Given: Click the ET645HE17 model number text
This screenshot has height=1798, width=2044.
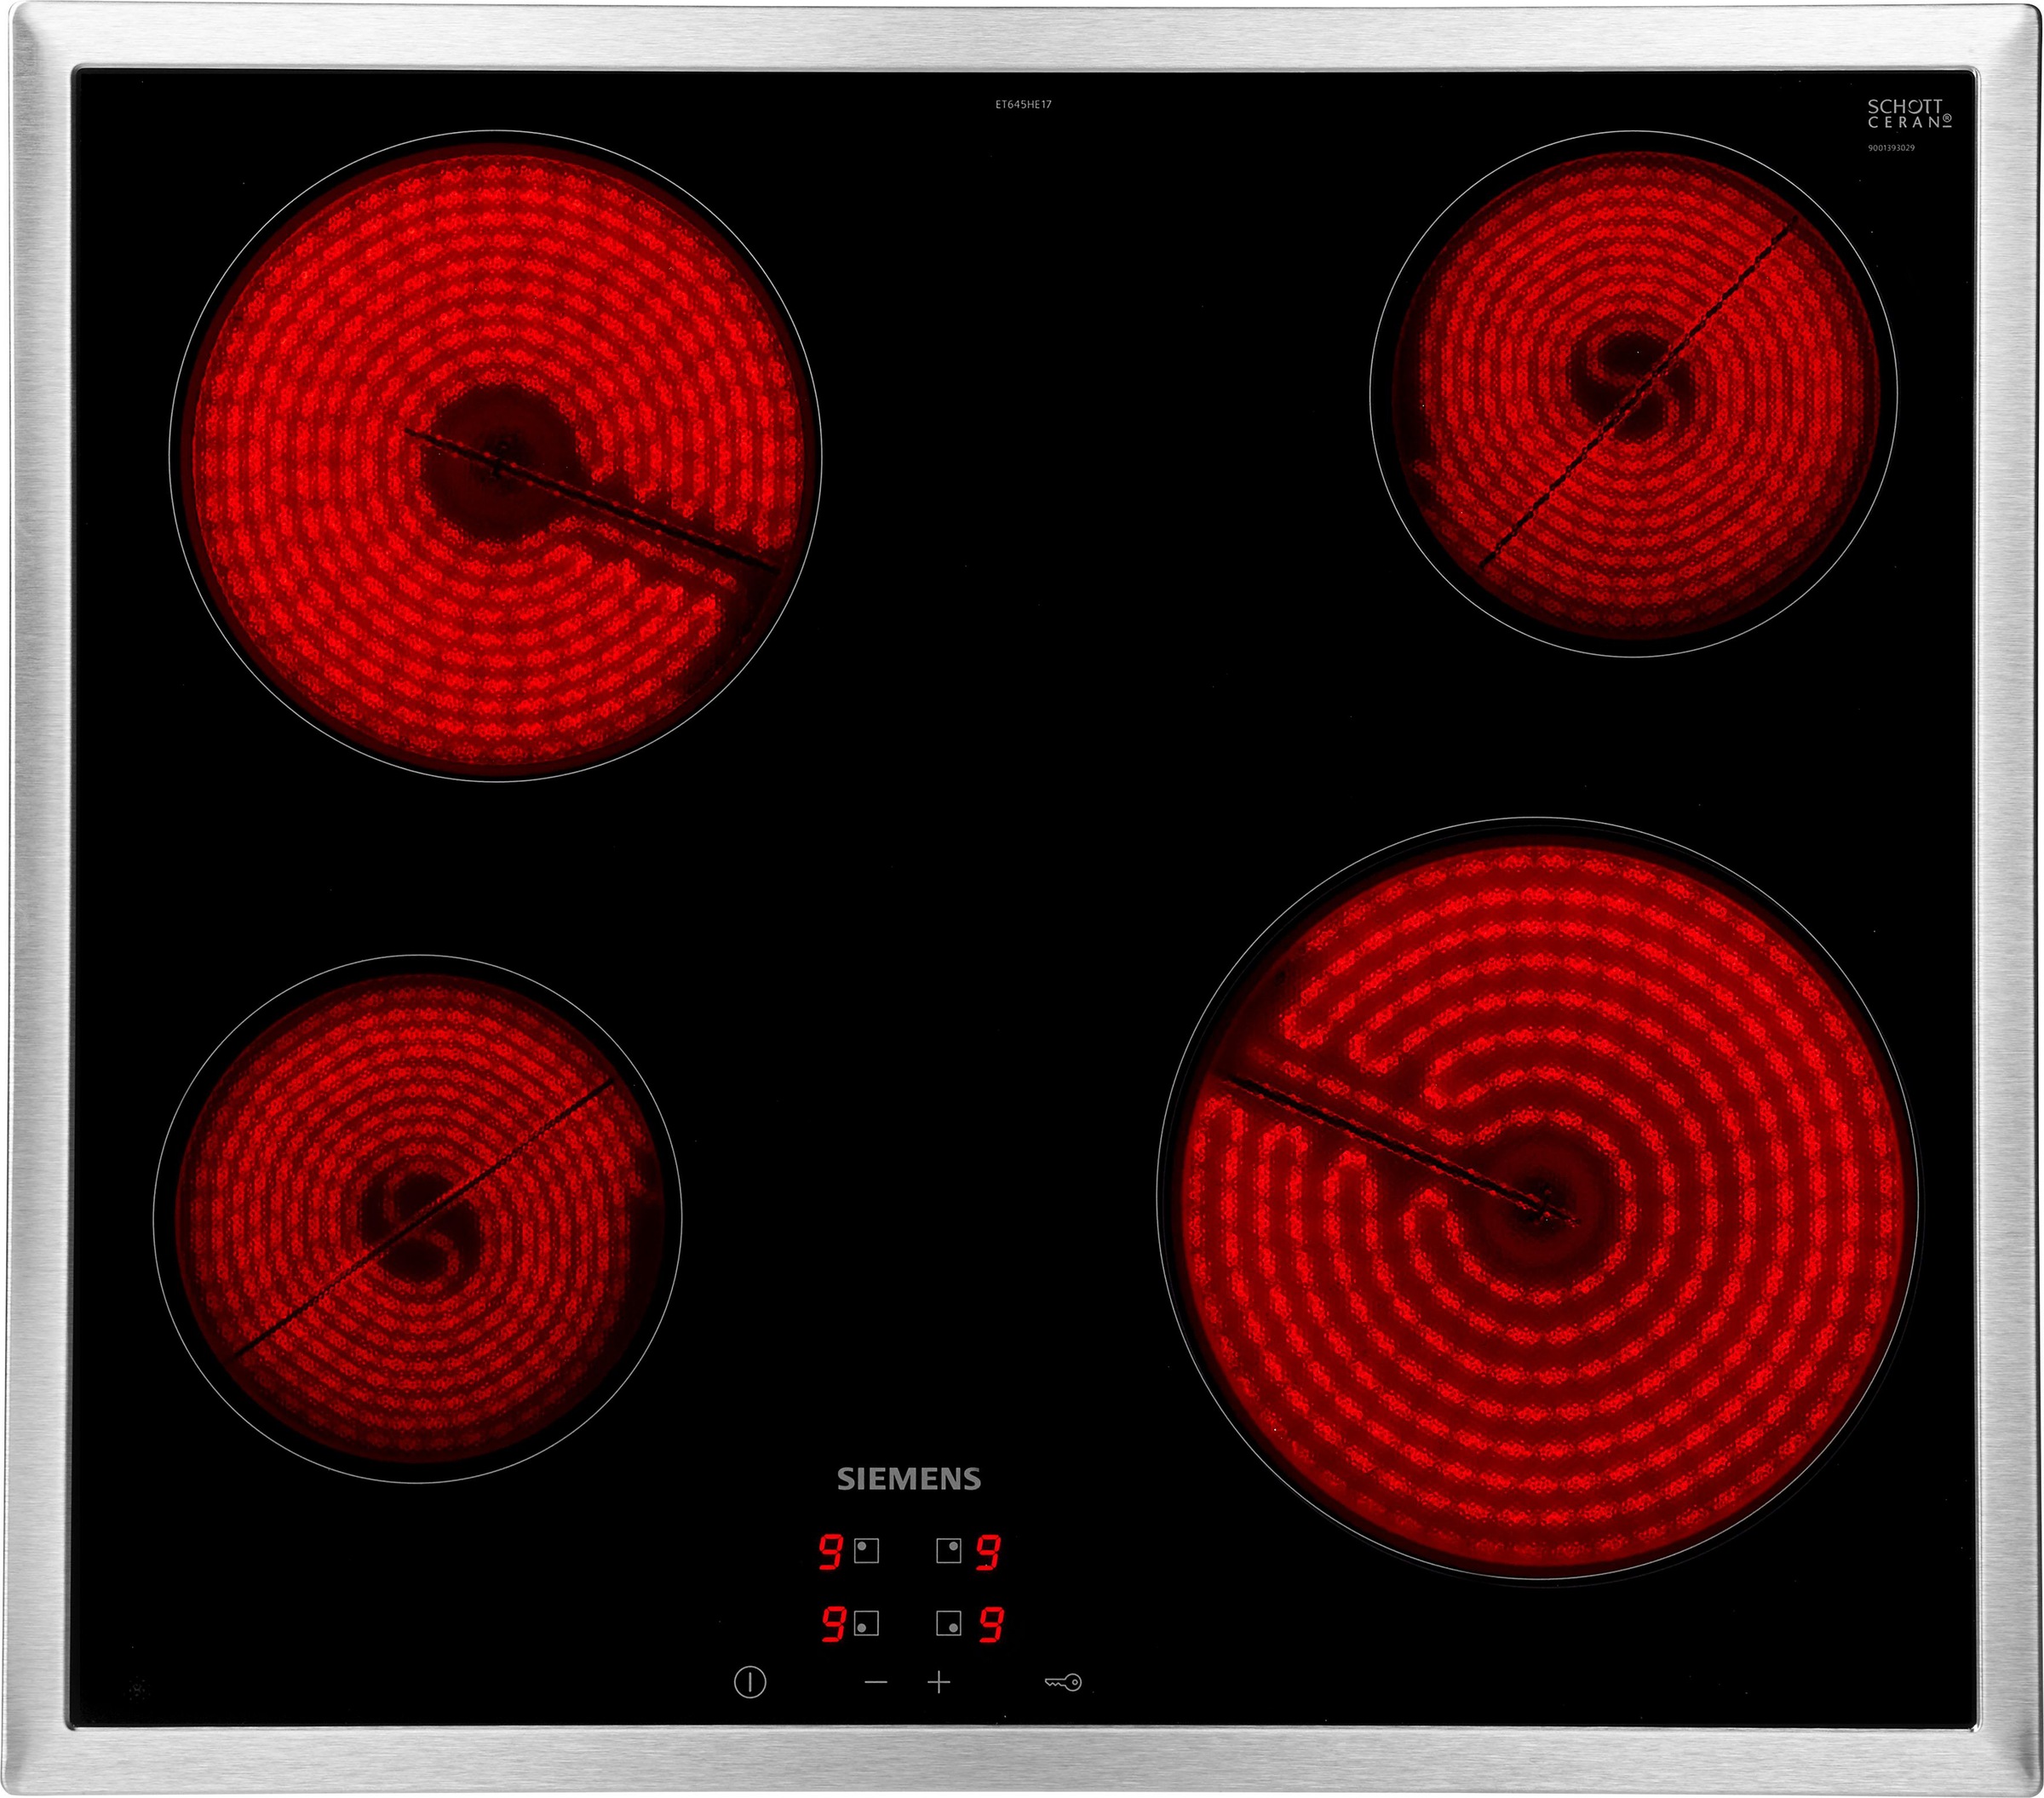Looking at the screenshot, I should point(1023,104).
